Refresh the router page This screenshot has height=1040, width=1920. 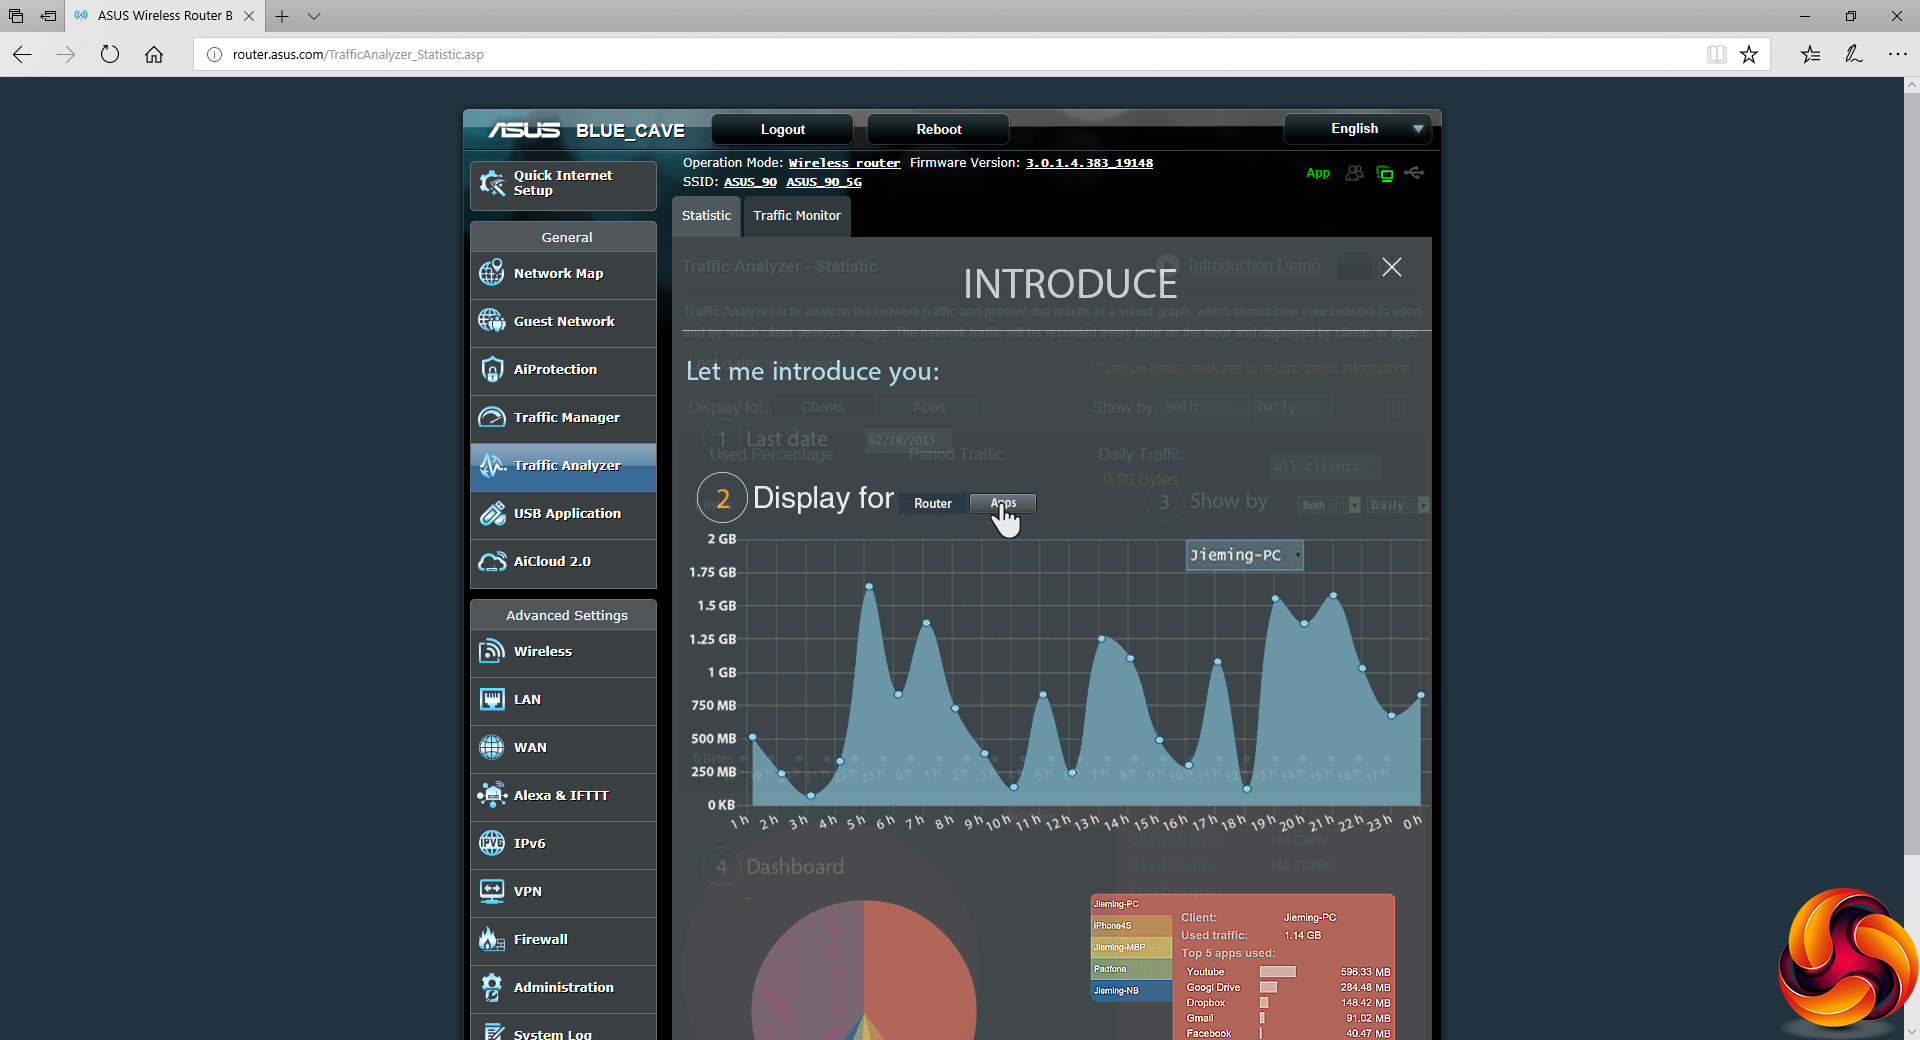(x=110, y=54)
